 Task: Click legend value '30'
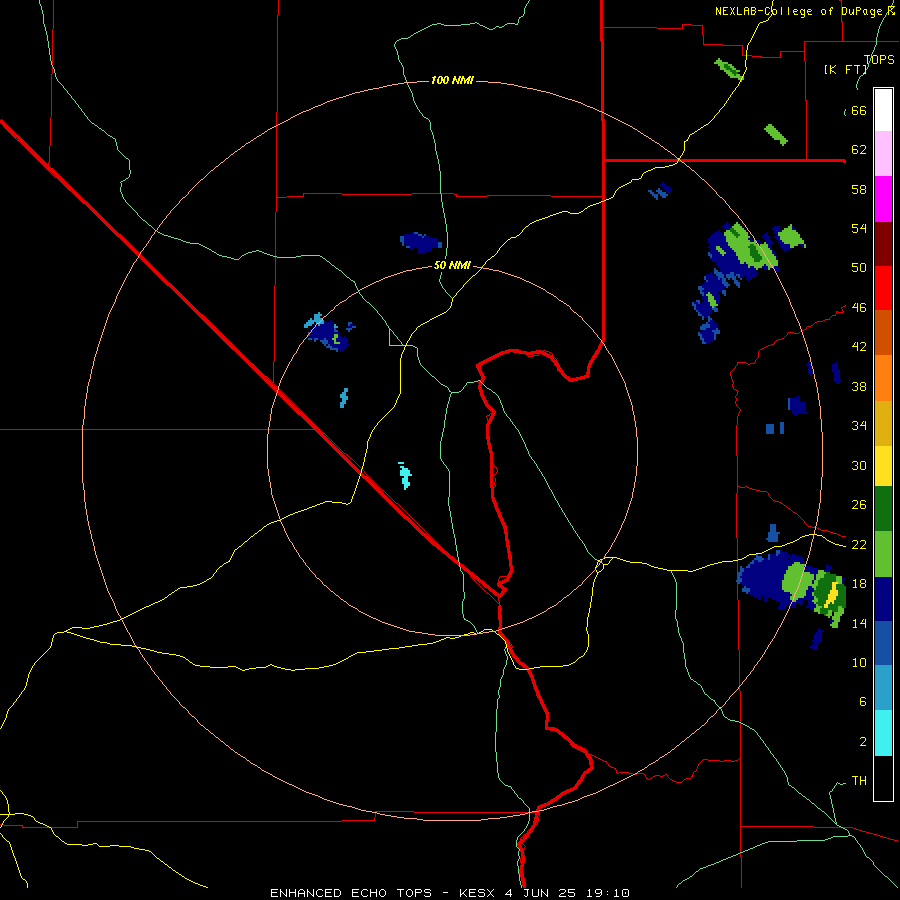tap(859, 465)
